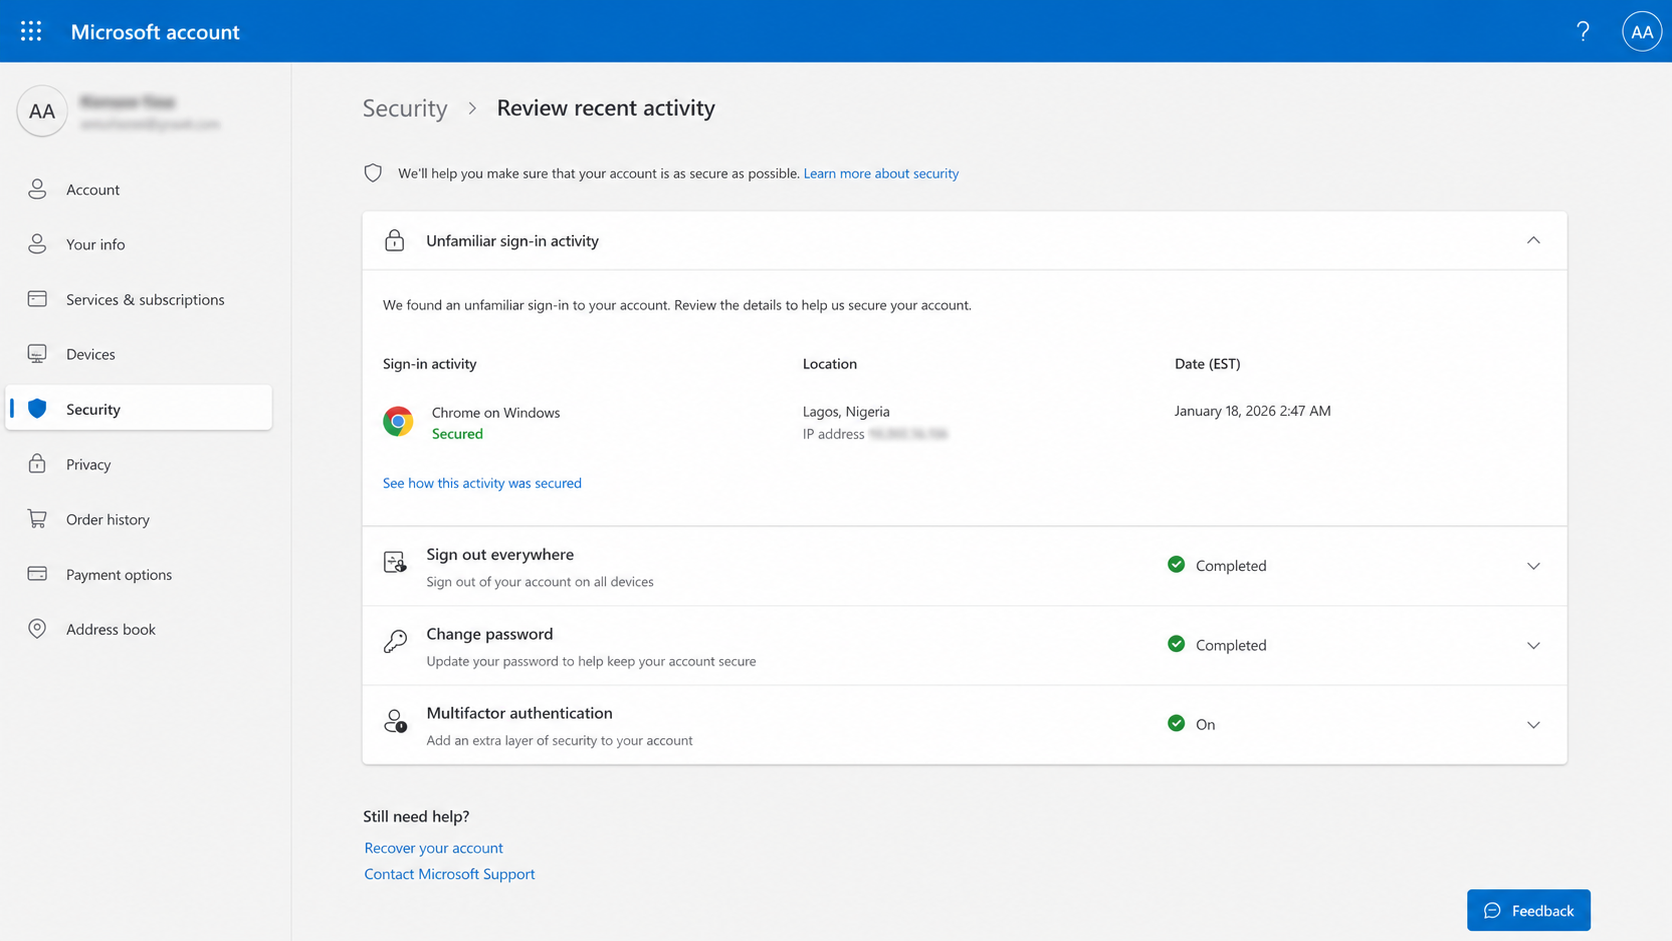Click the green check beside On status
Screen dimensions: 1672x941
[1176, 723]
